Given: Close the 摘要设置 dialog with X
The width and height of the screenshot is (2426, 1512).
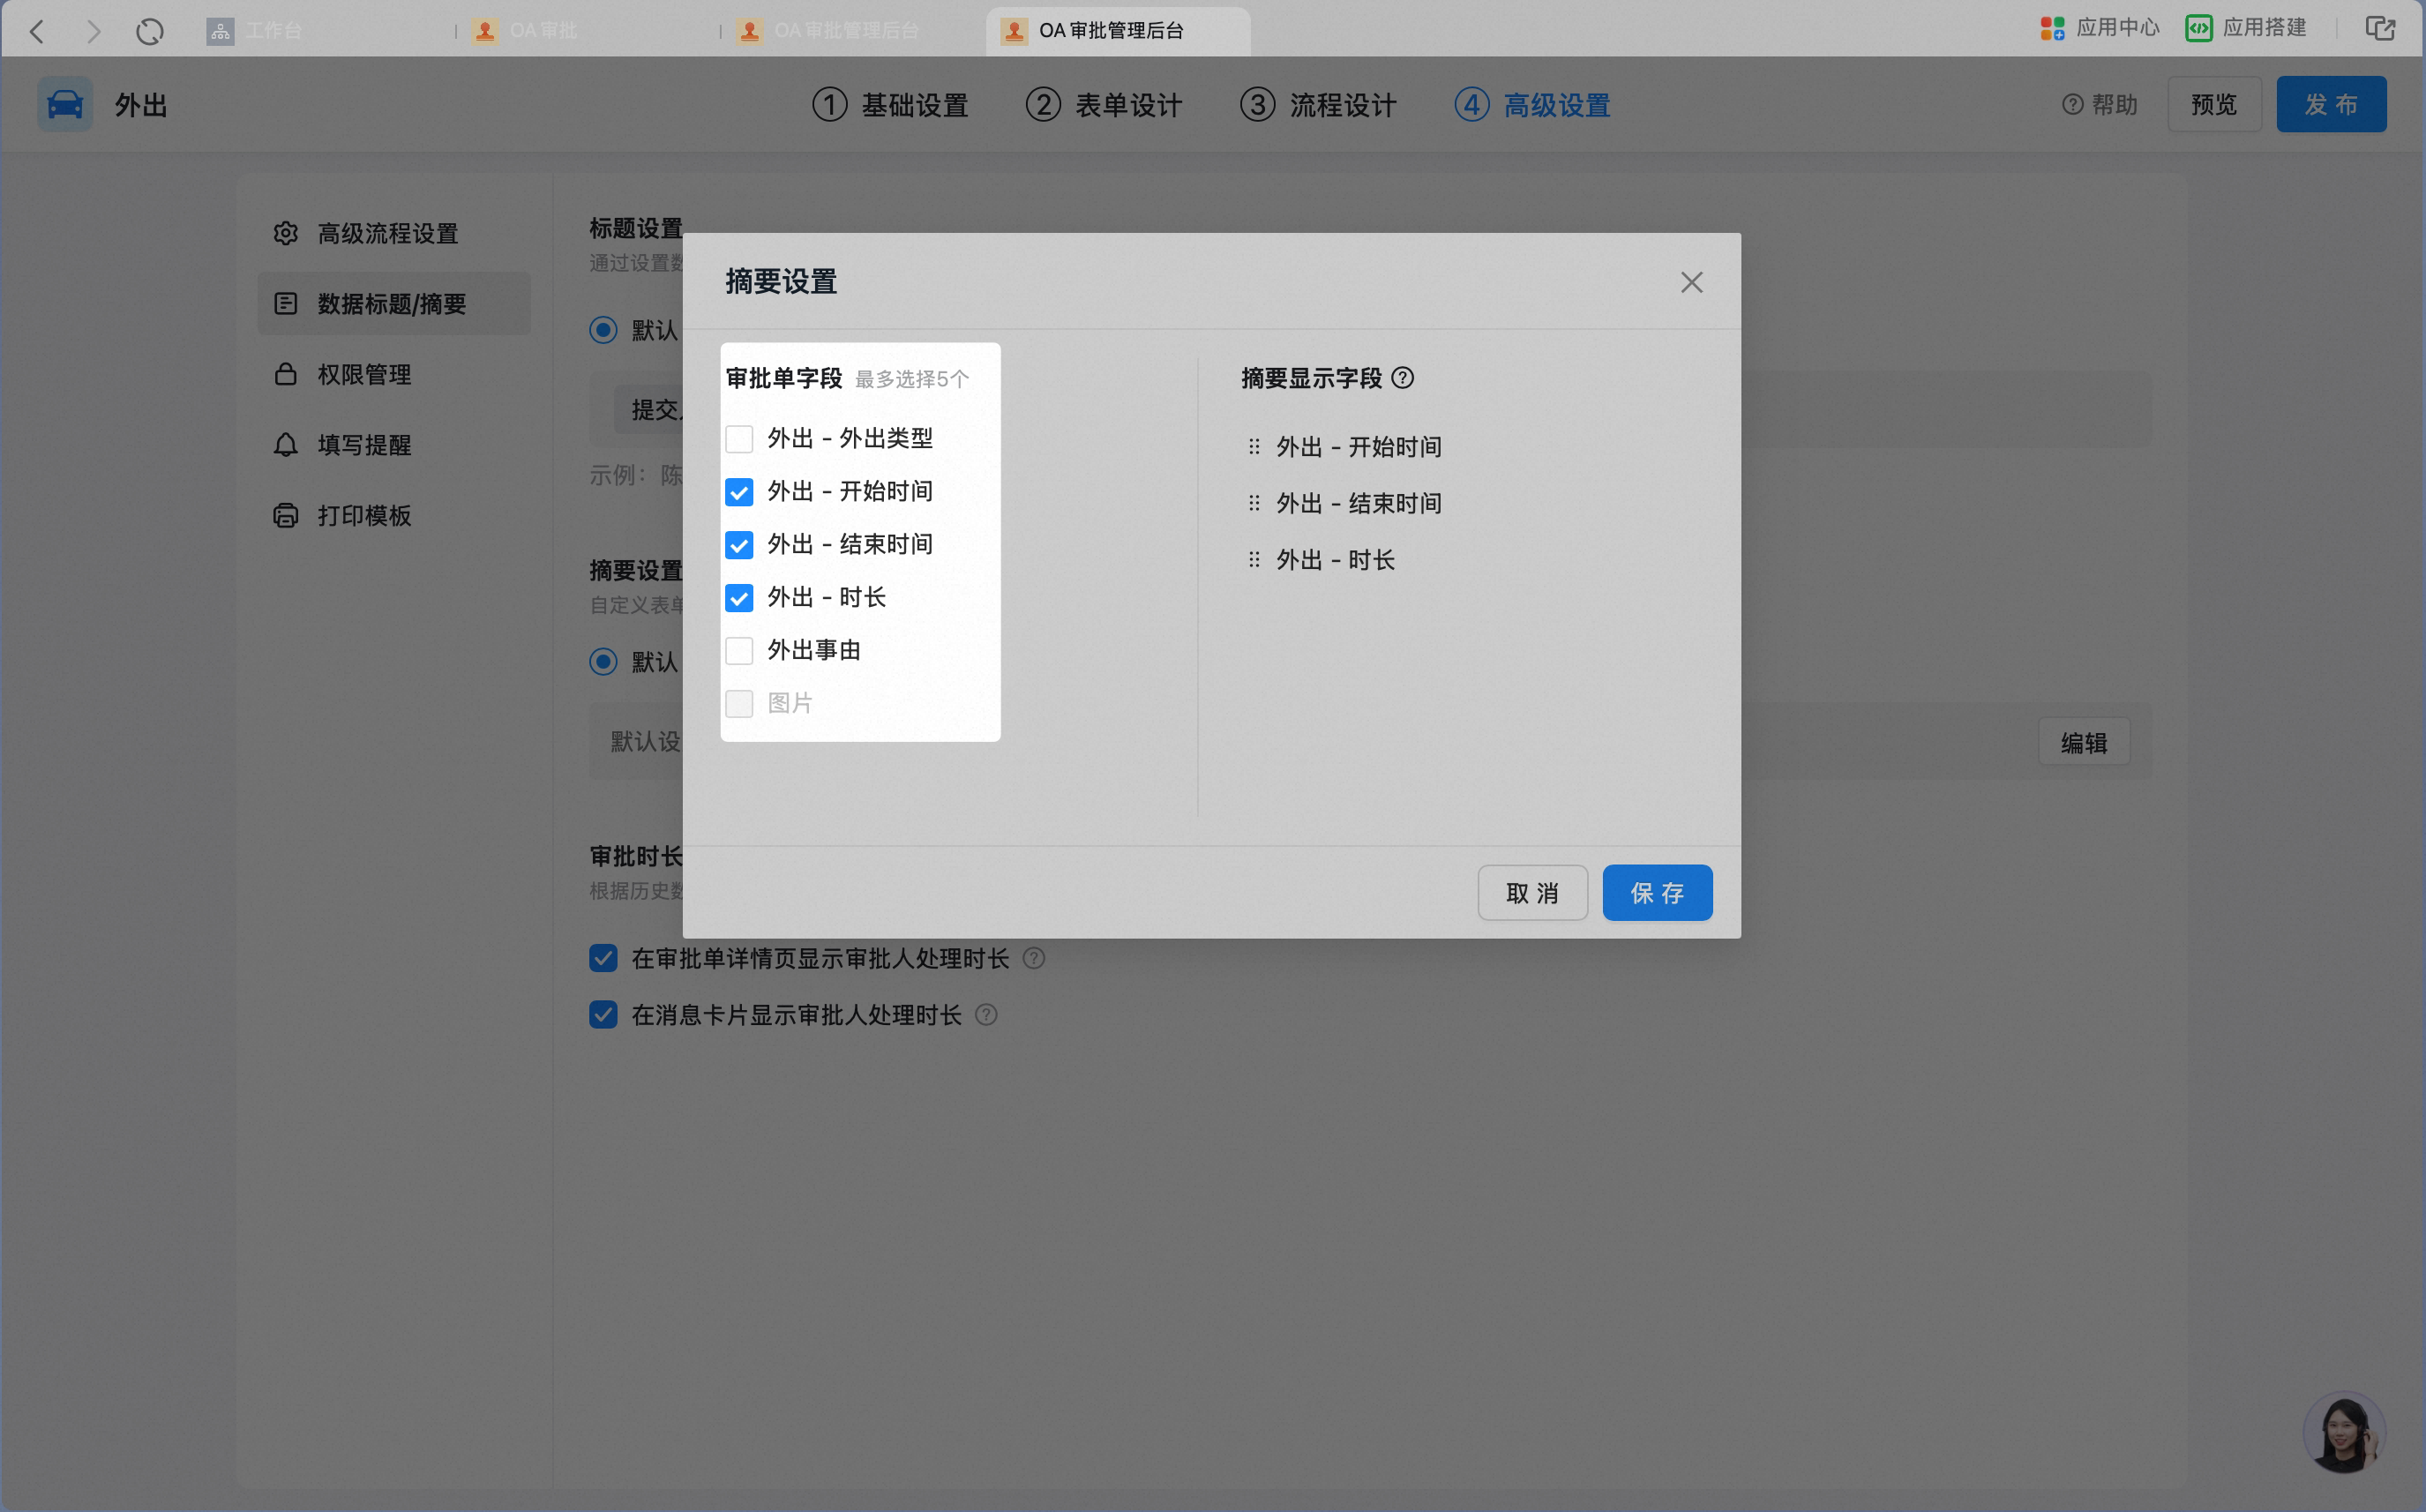Looking at the screenshot, I should (1691, 282).
